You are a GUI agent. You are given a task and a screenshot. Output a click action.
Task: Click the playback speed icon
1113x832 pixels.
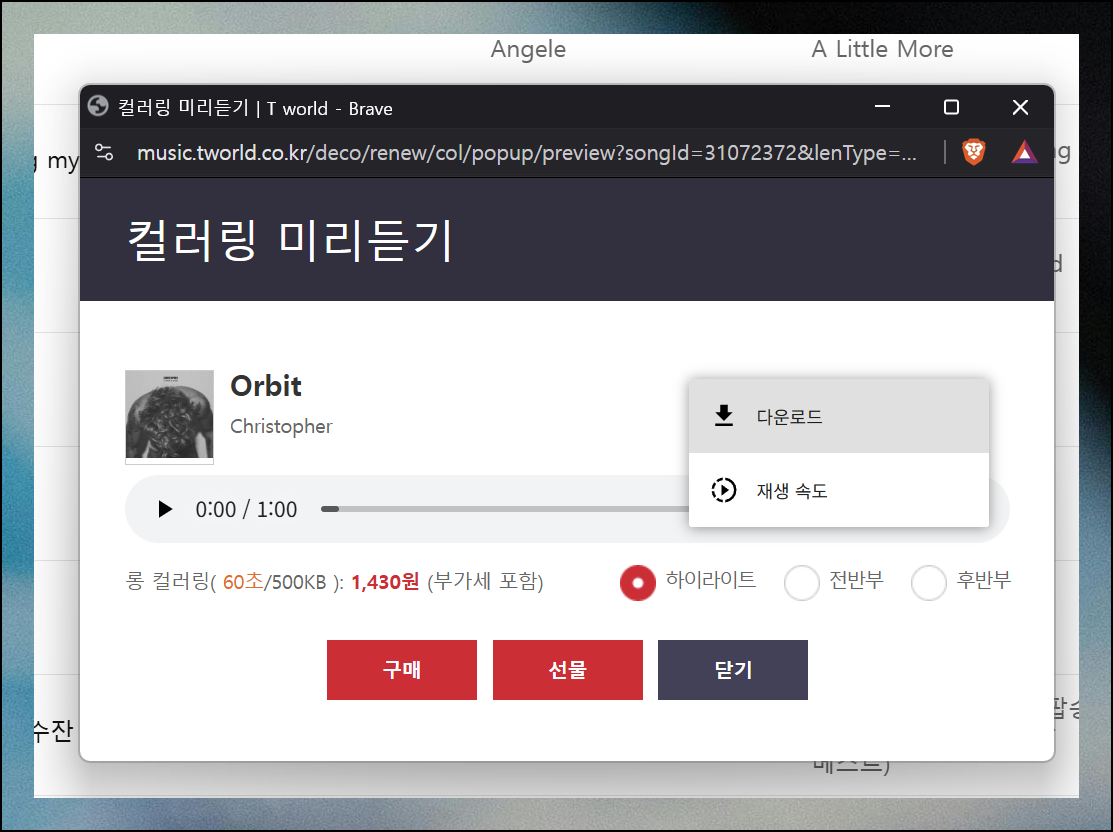[723, 490]
